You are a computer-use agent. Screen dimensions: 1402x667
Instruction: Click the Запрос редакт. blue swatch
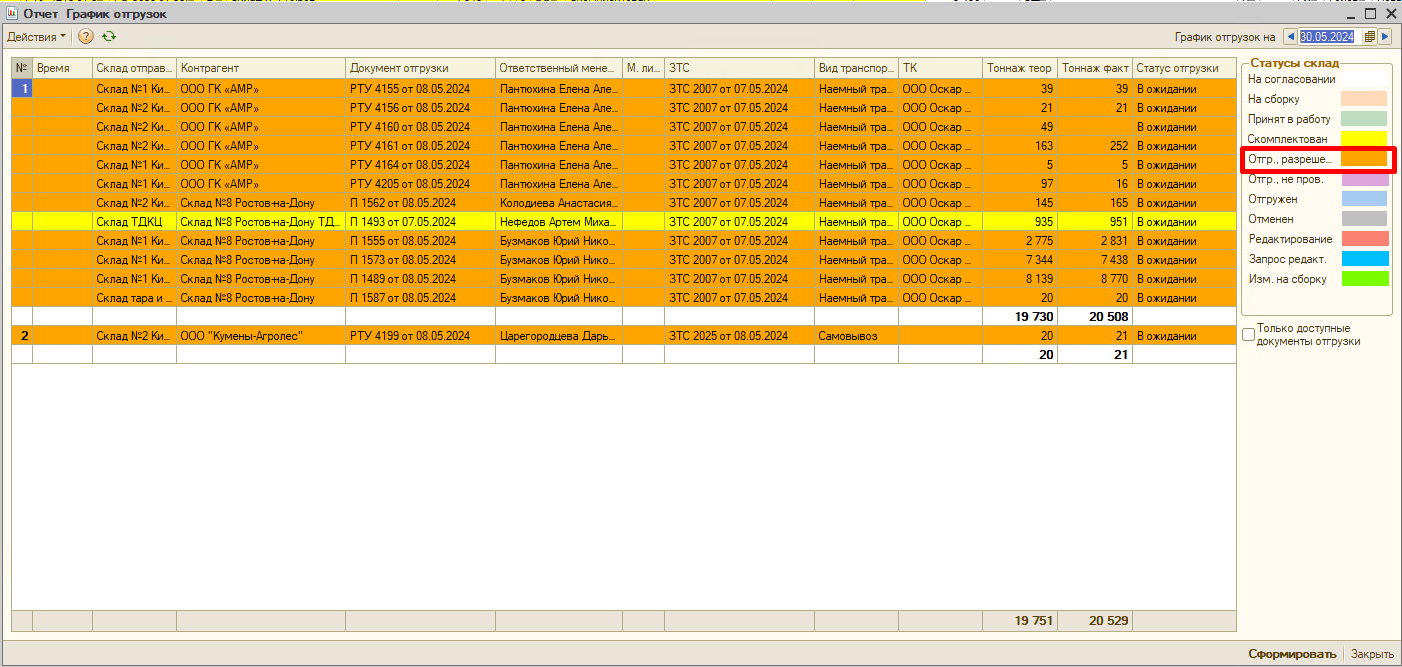point(1364,259)
